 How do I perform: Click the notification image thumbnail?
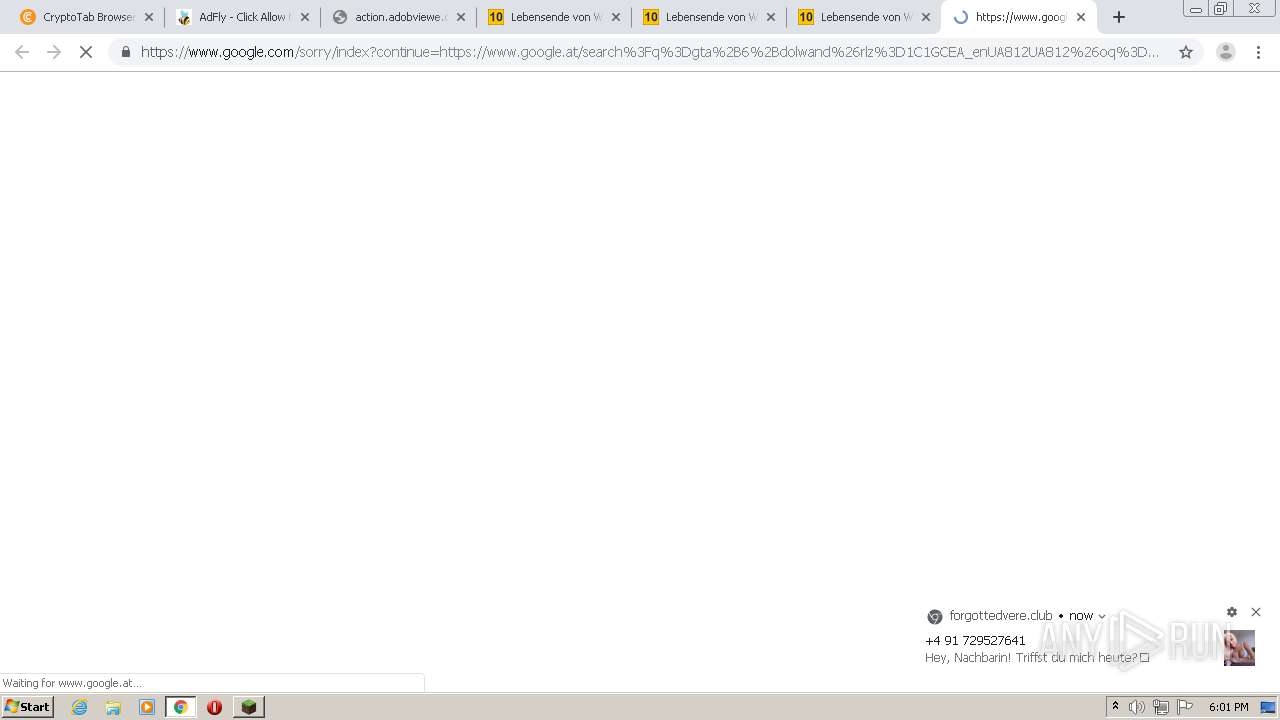click(x=1239, y=648)
